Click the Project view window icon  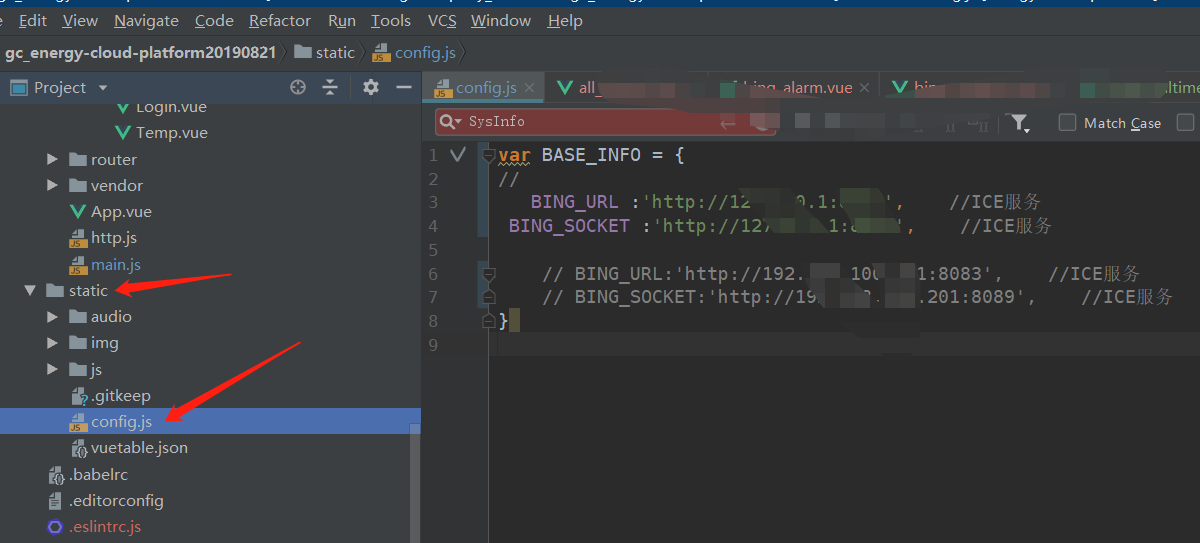[18, 87]
